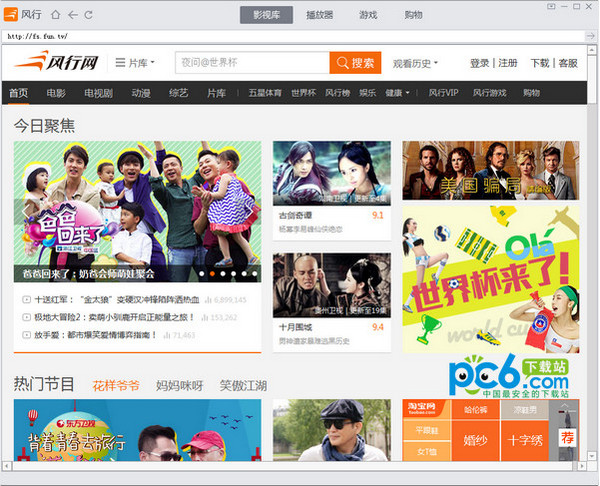600x486 pixels.
Task: Open the 电视剧 navigation tab
Action: point(98,93)
